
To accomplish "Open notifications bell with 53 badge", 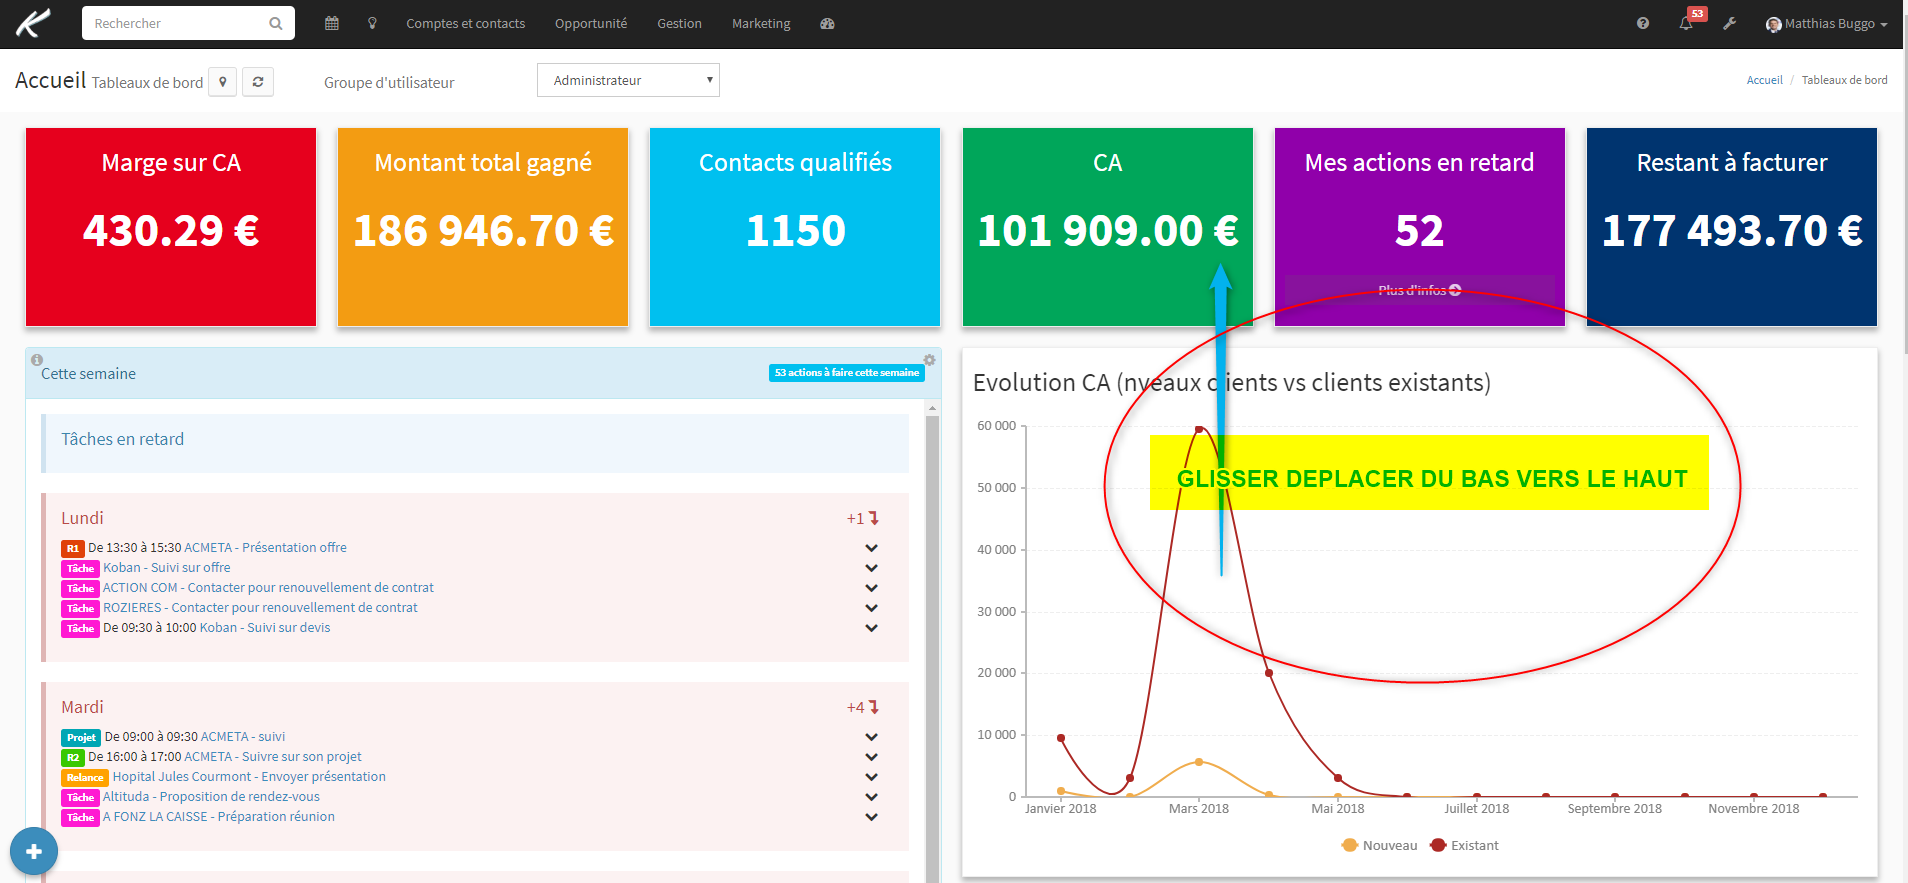I will [1688, 22].
